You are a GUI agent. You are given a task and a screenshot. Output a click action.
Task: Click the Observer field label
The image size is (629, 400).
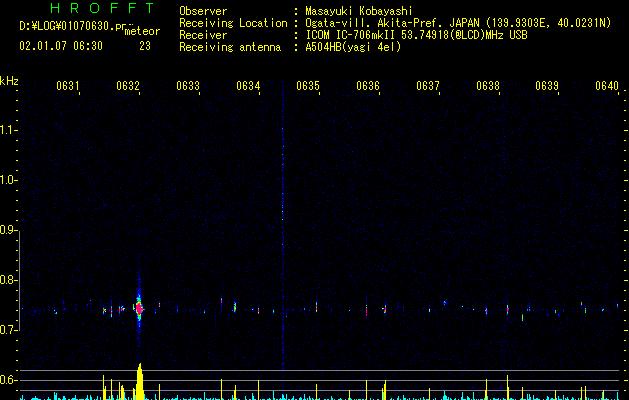tap(203, 11)
